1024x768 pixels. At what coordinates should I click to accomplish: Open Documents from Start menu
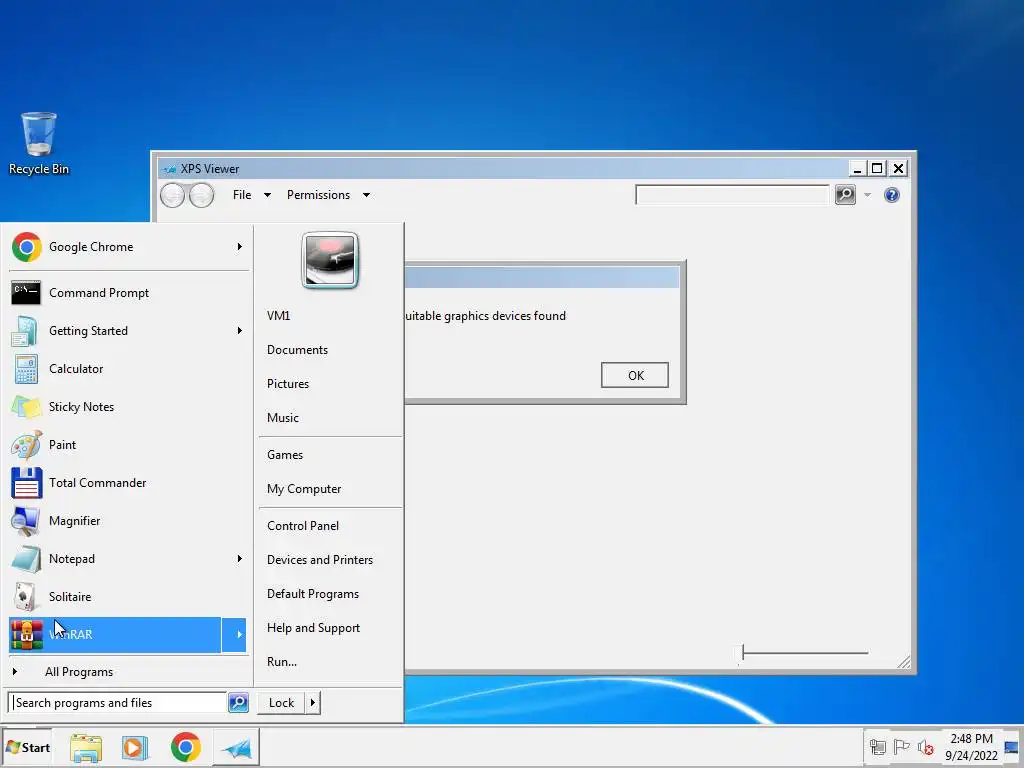click(297, 350)
